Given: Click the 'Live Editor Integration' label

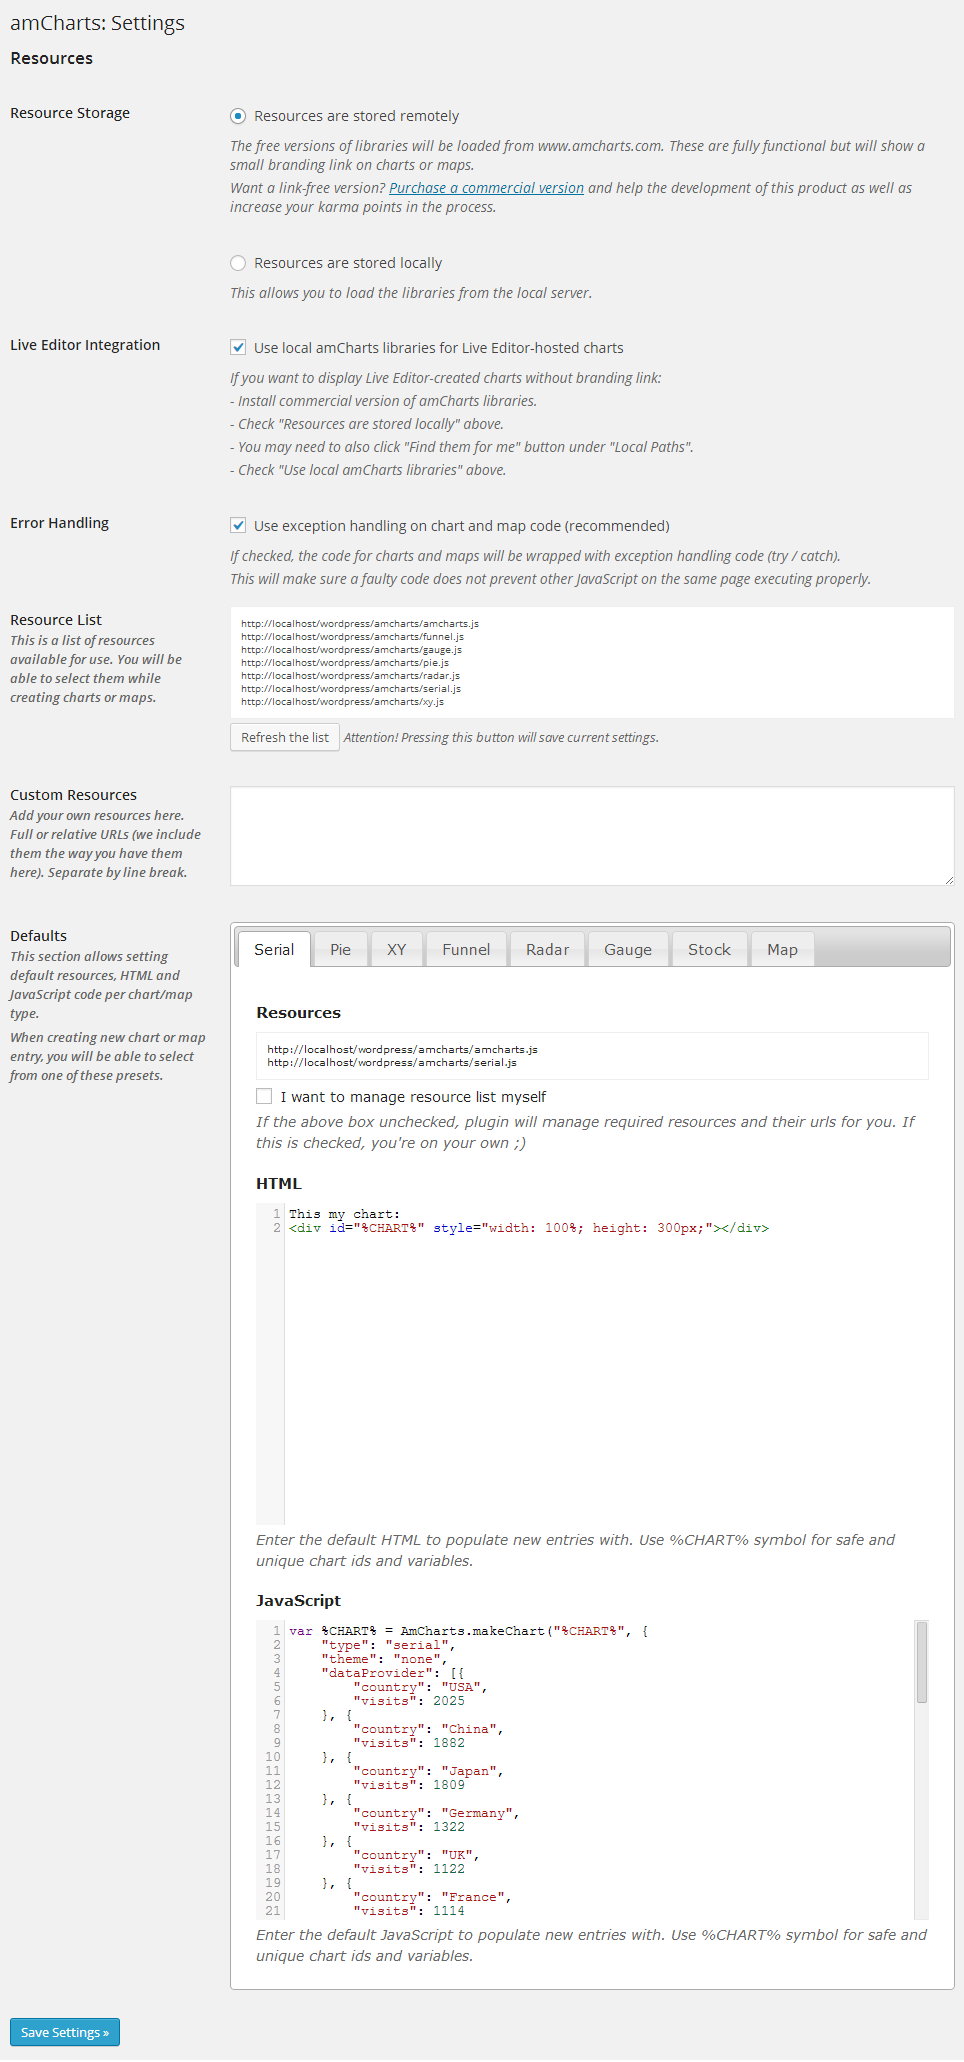Looking at the screenshot, I should pyautogui.click(x=85, y=345).
